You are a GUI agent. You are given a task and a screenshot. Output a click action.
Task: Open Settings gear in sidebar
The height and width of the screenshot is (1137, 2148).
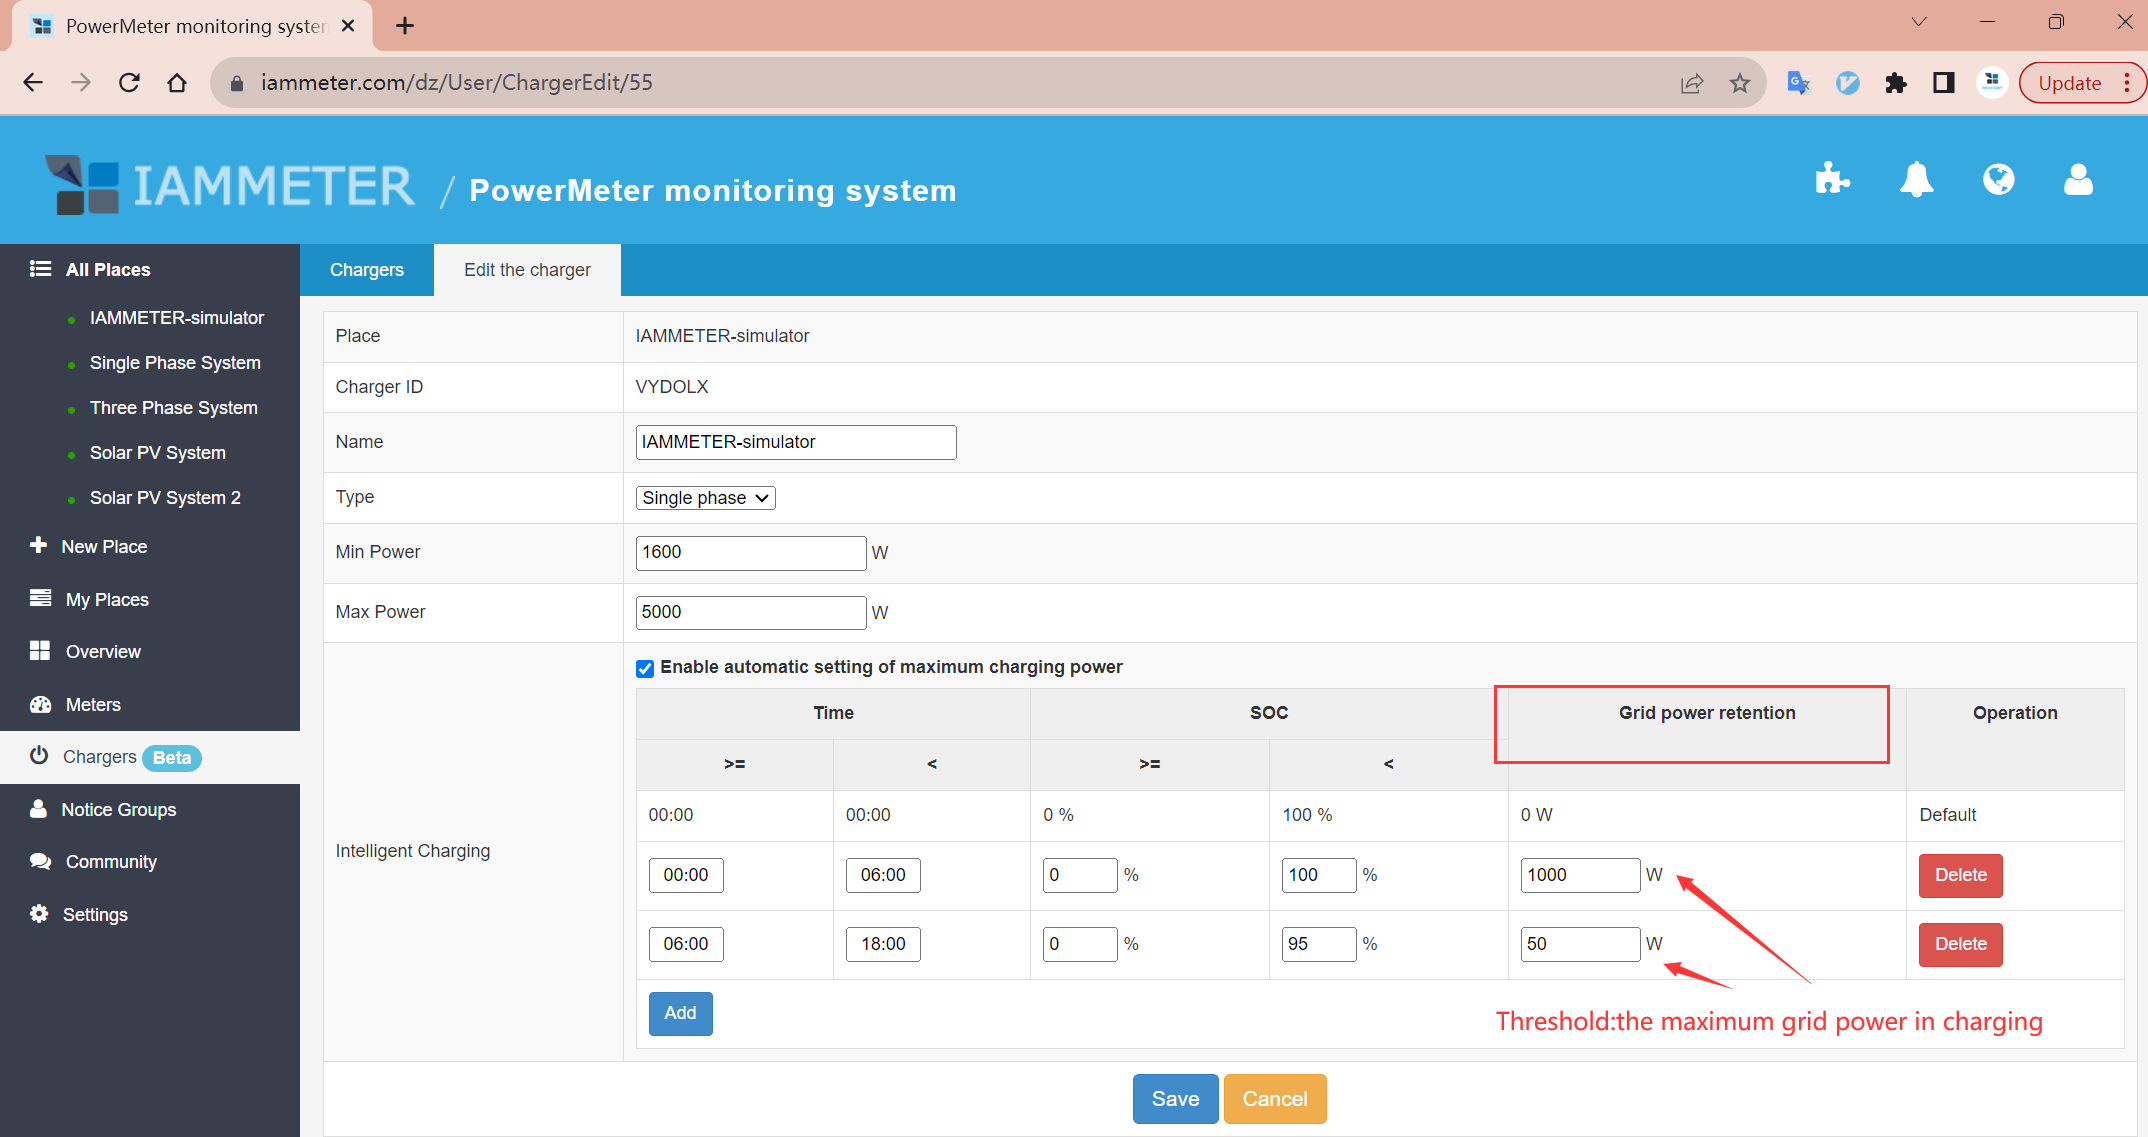pos(39,914)
